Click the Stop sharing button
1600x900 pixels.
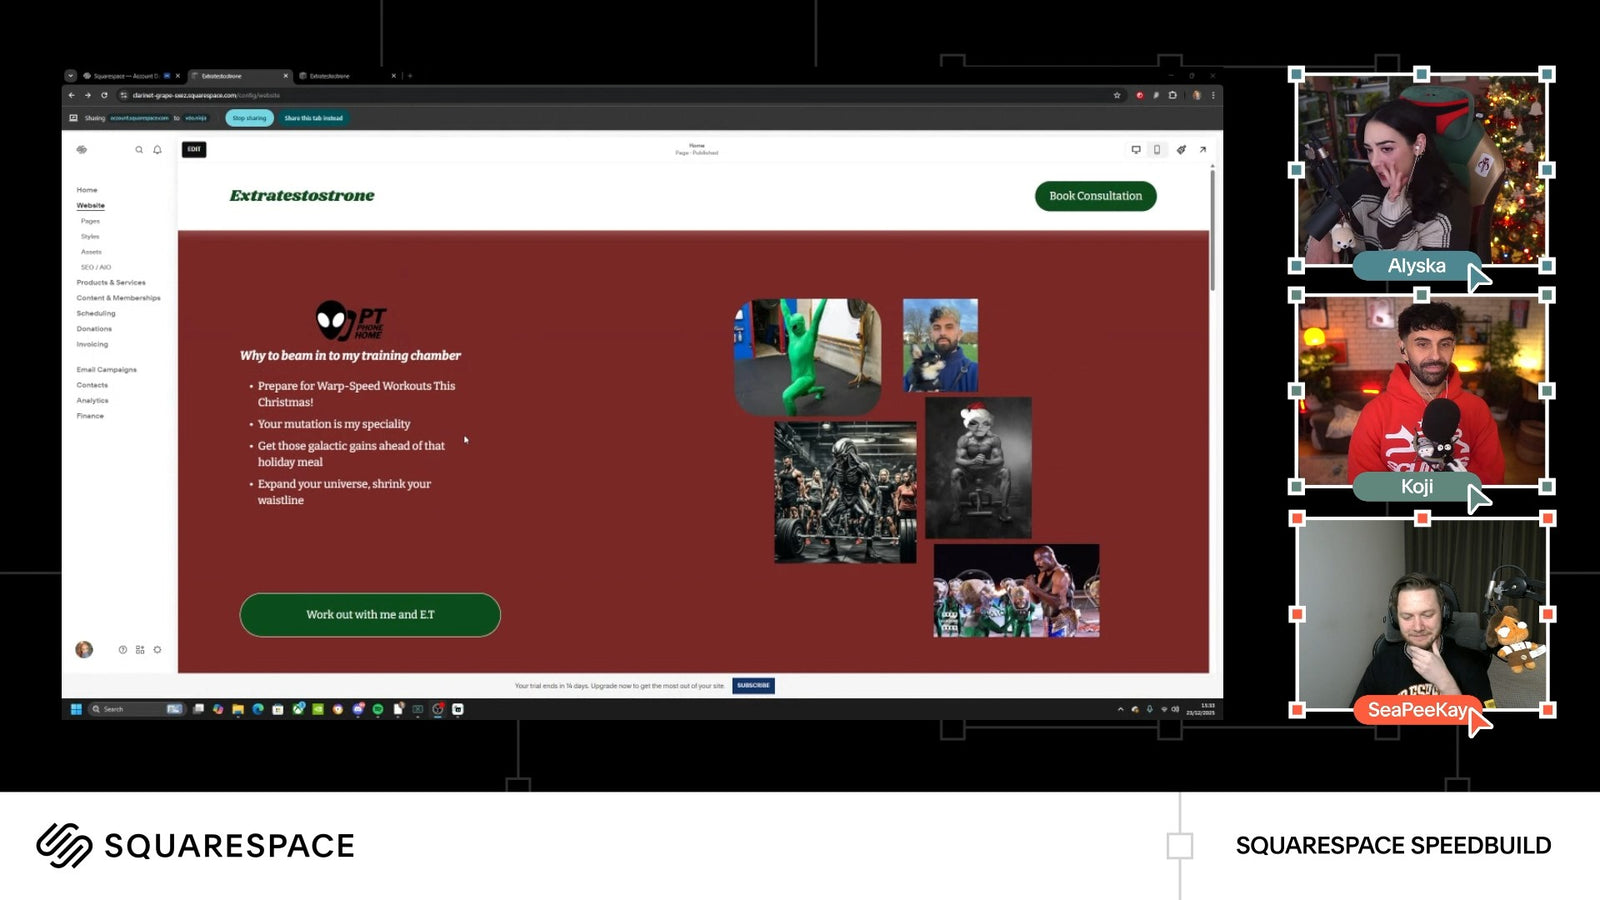click(249, 118)
